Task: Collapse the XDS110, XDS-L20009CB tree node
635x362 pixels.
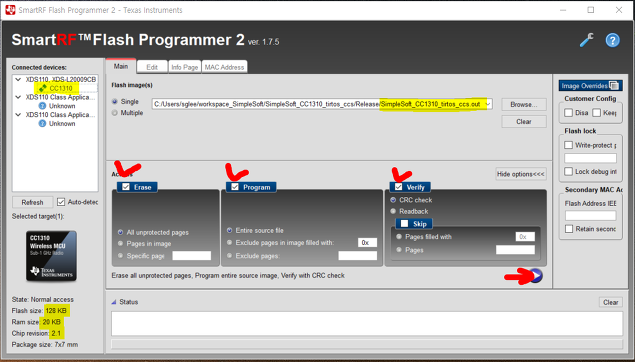Action: (18, 79)
